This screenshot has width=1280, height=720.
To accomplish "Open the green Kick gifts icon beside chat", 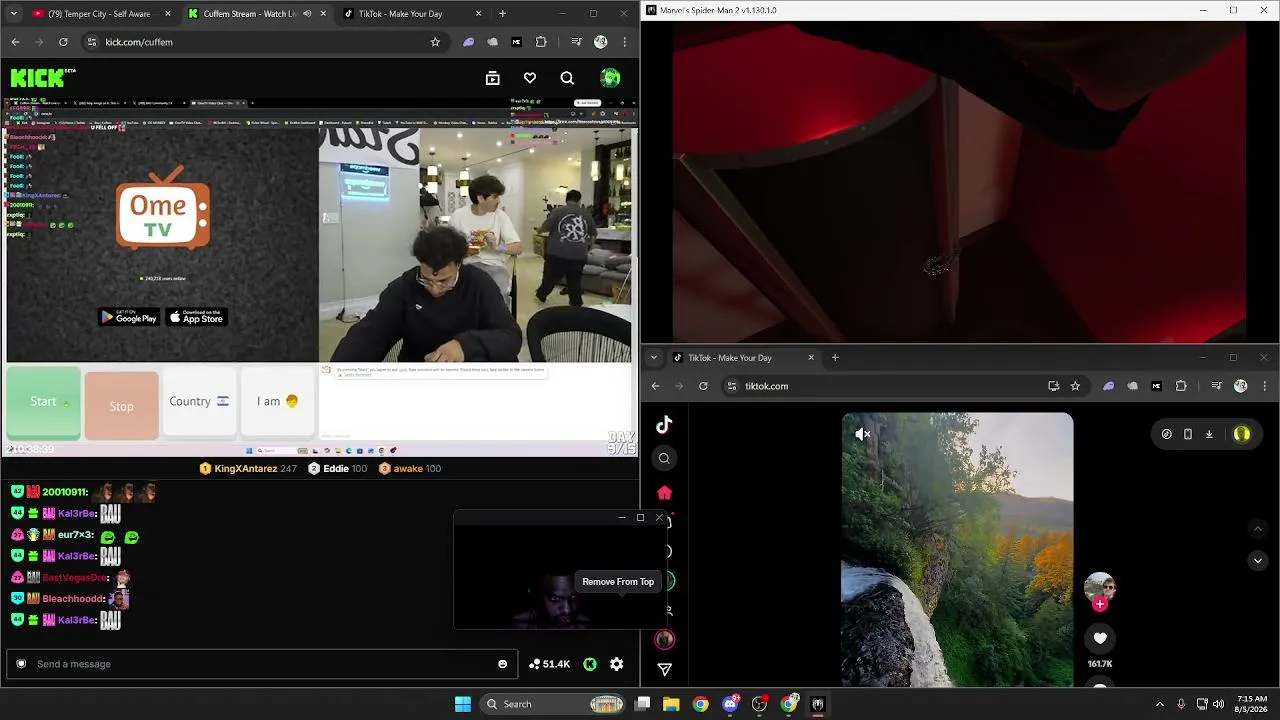I will pyautogui.click(x=590, y=664).
